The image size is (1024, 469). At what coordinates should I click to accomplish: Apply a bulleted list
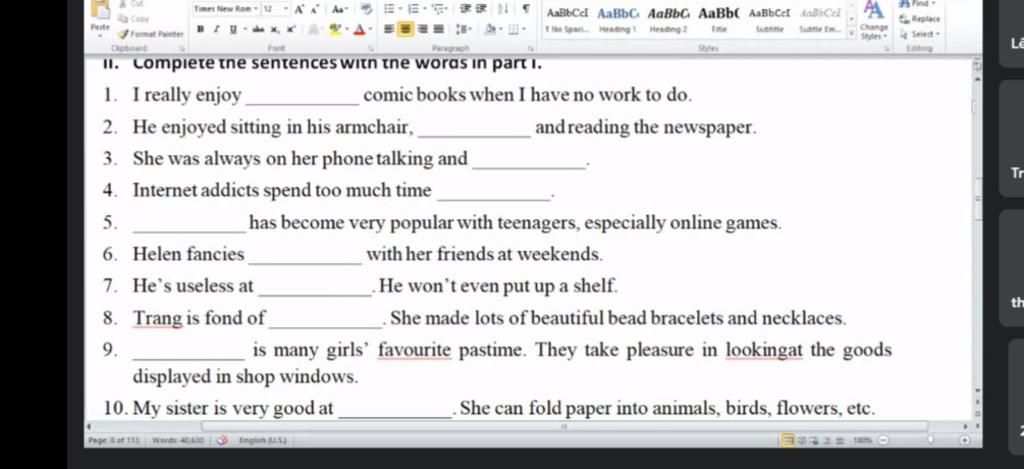pos(389,9)
